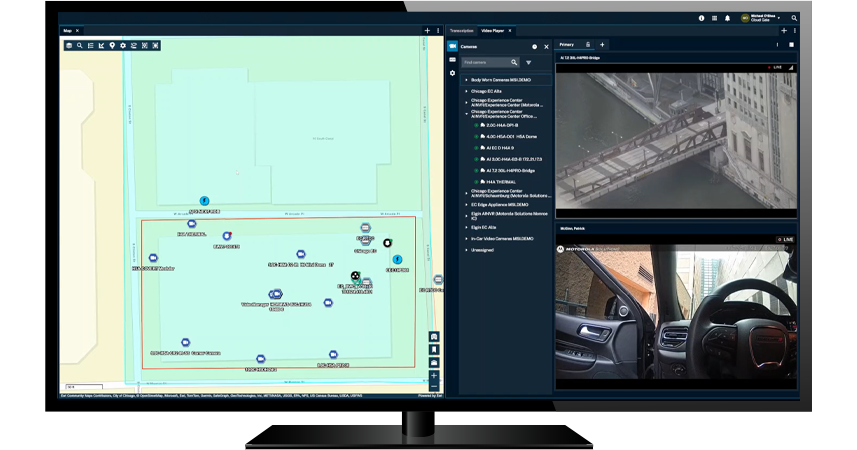Click the bookmark button on map side controls
Image resolution: width=857 pixels, height=450 pixels.
pos(434,349)
